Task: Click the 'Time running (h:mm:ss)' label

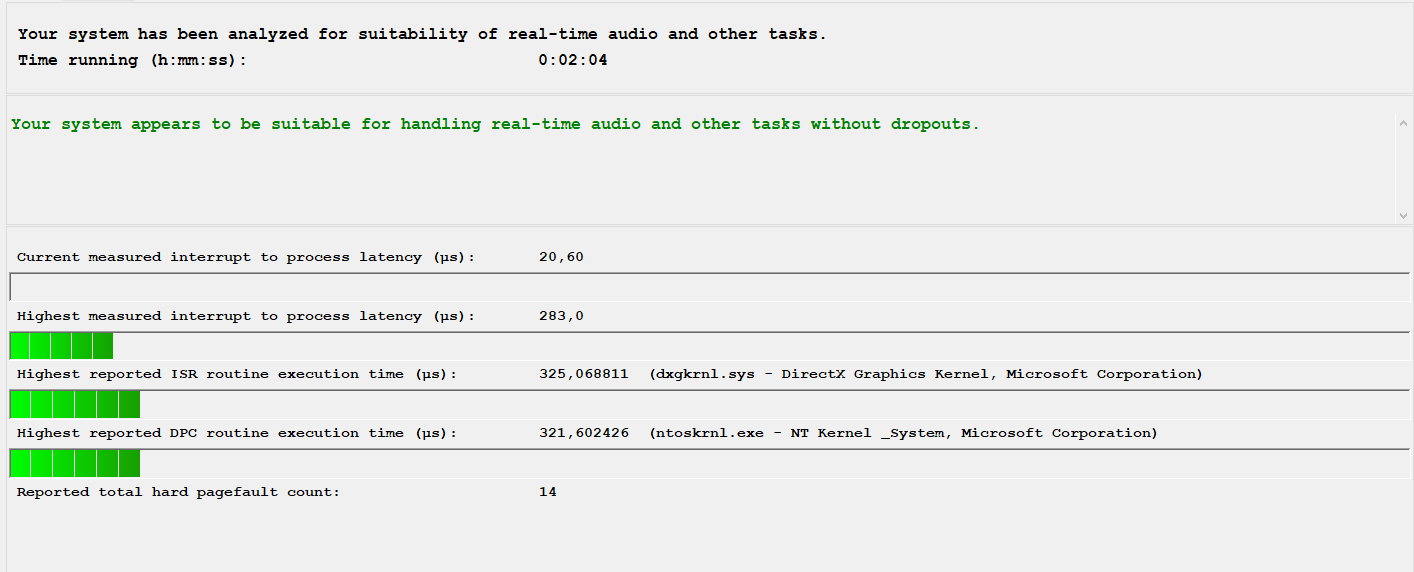Action: point(132,60)
